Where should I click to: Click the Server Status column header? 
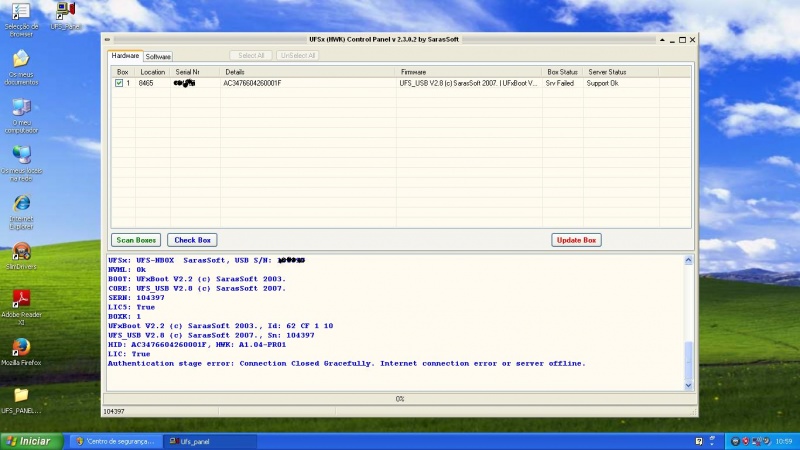620,72
